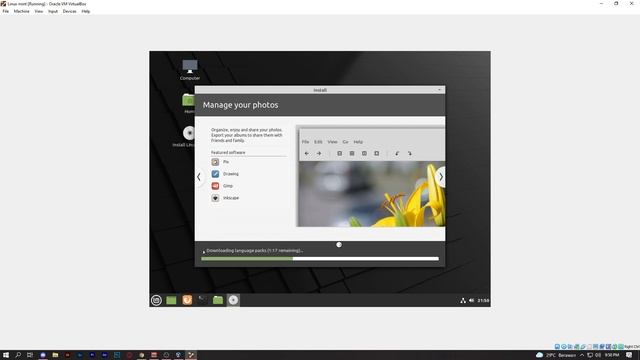Open Windows taskbar search
The image size is (640, 360).
[18, 355]
